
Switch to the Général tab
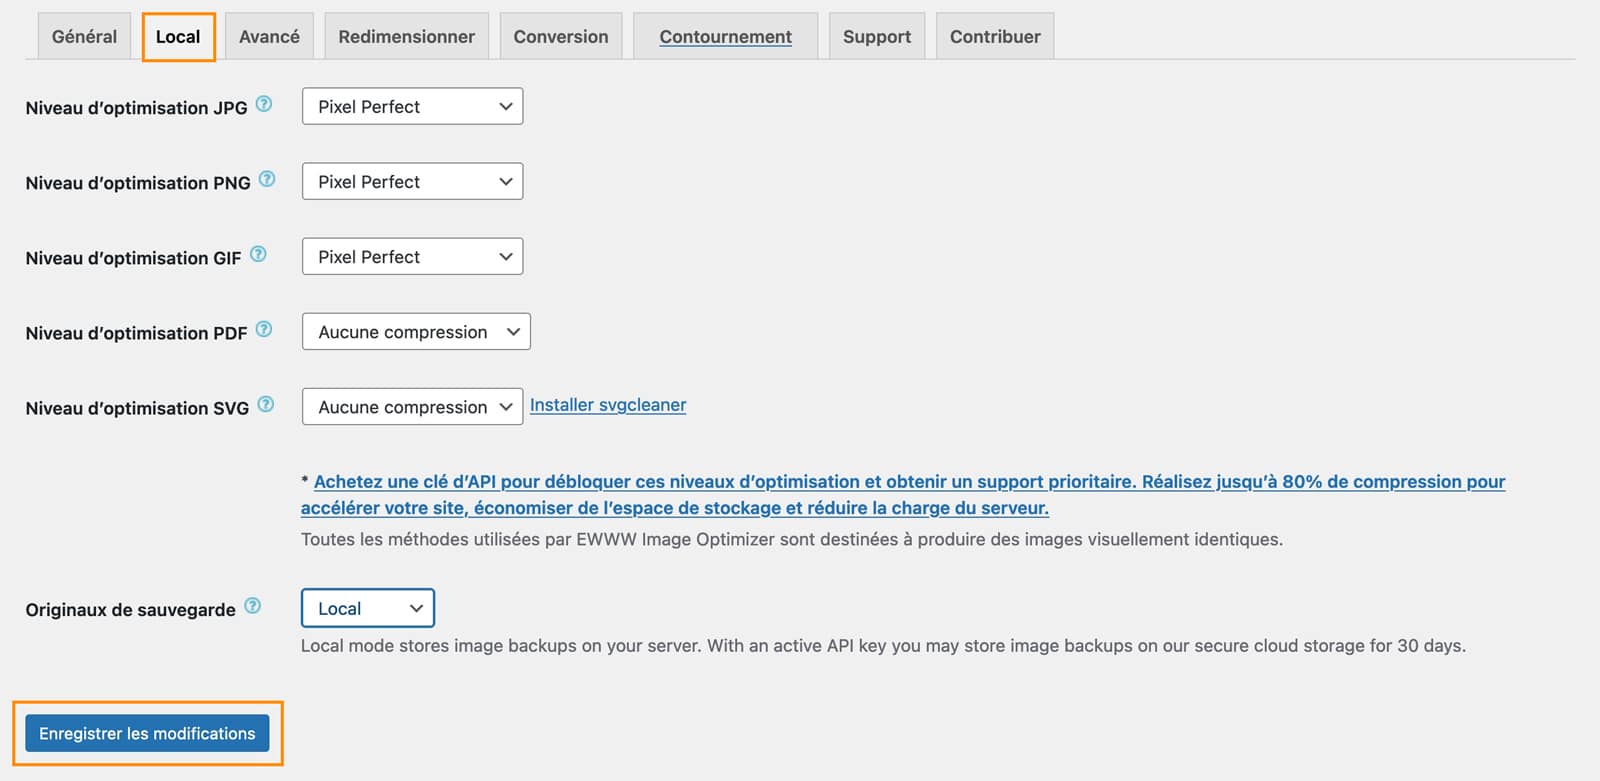coord(84,37)
